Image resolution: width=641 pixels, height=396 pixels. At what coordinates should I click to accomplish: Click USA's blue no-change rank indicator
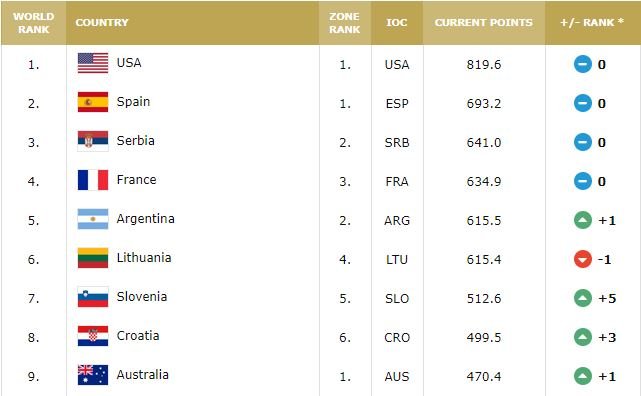click(583, 64)
